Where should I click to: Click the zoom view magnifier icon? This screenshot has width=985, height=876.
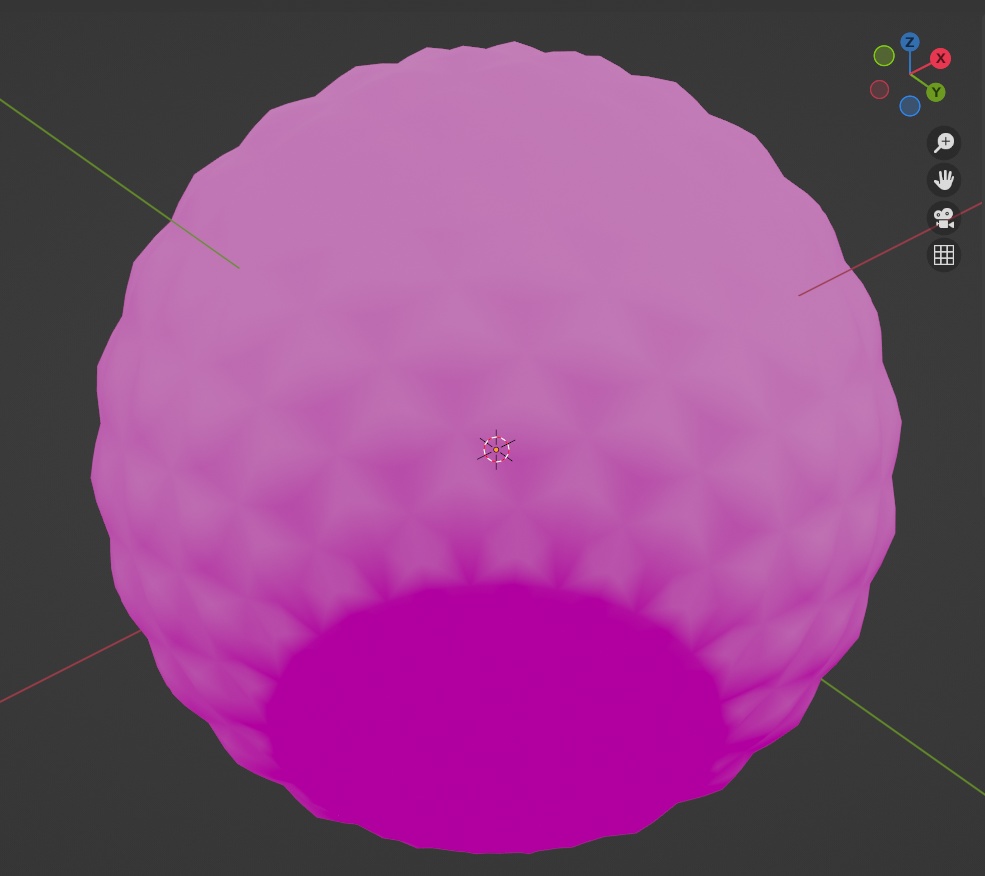[944, 143]
